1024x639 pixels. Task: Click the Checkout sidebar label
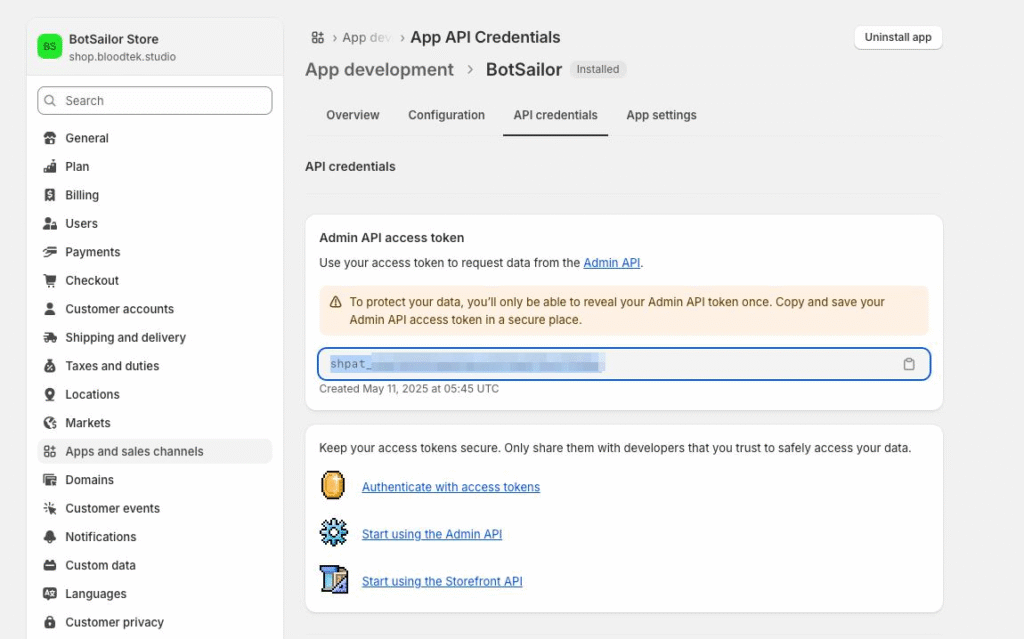tap(92, 280)
